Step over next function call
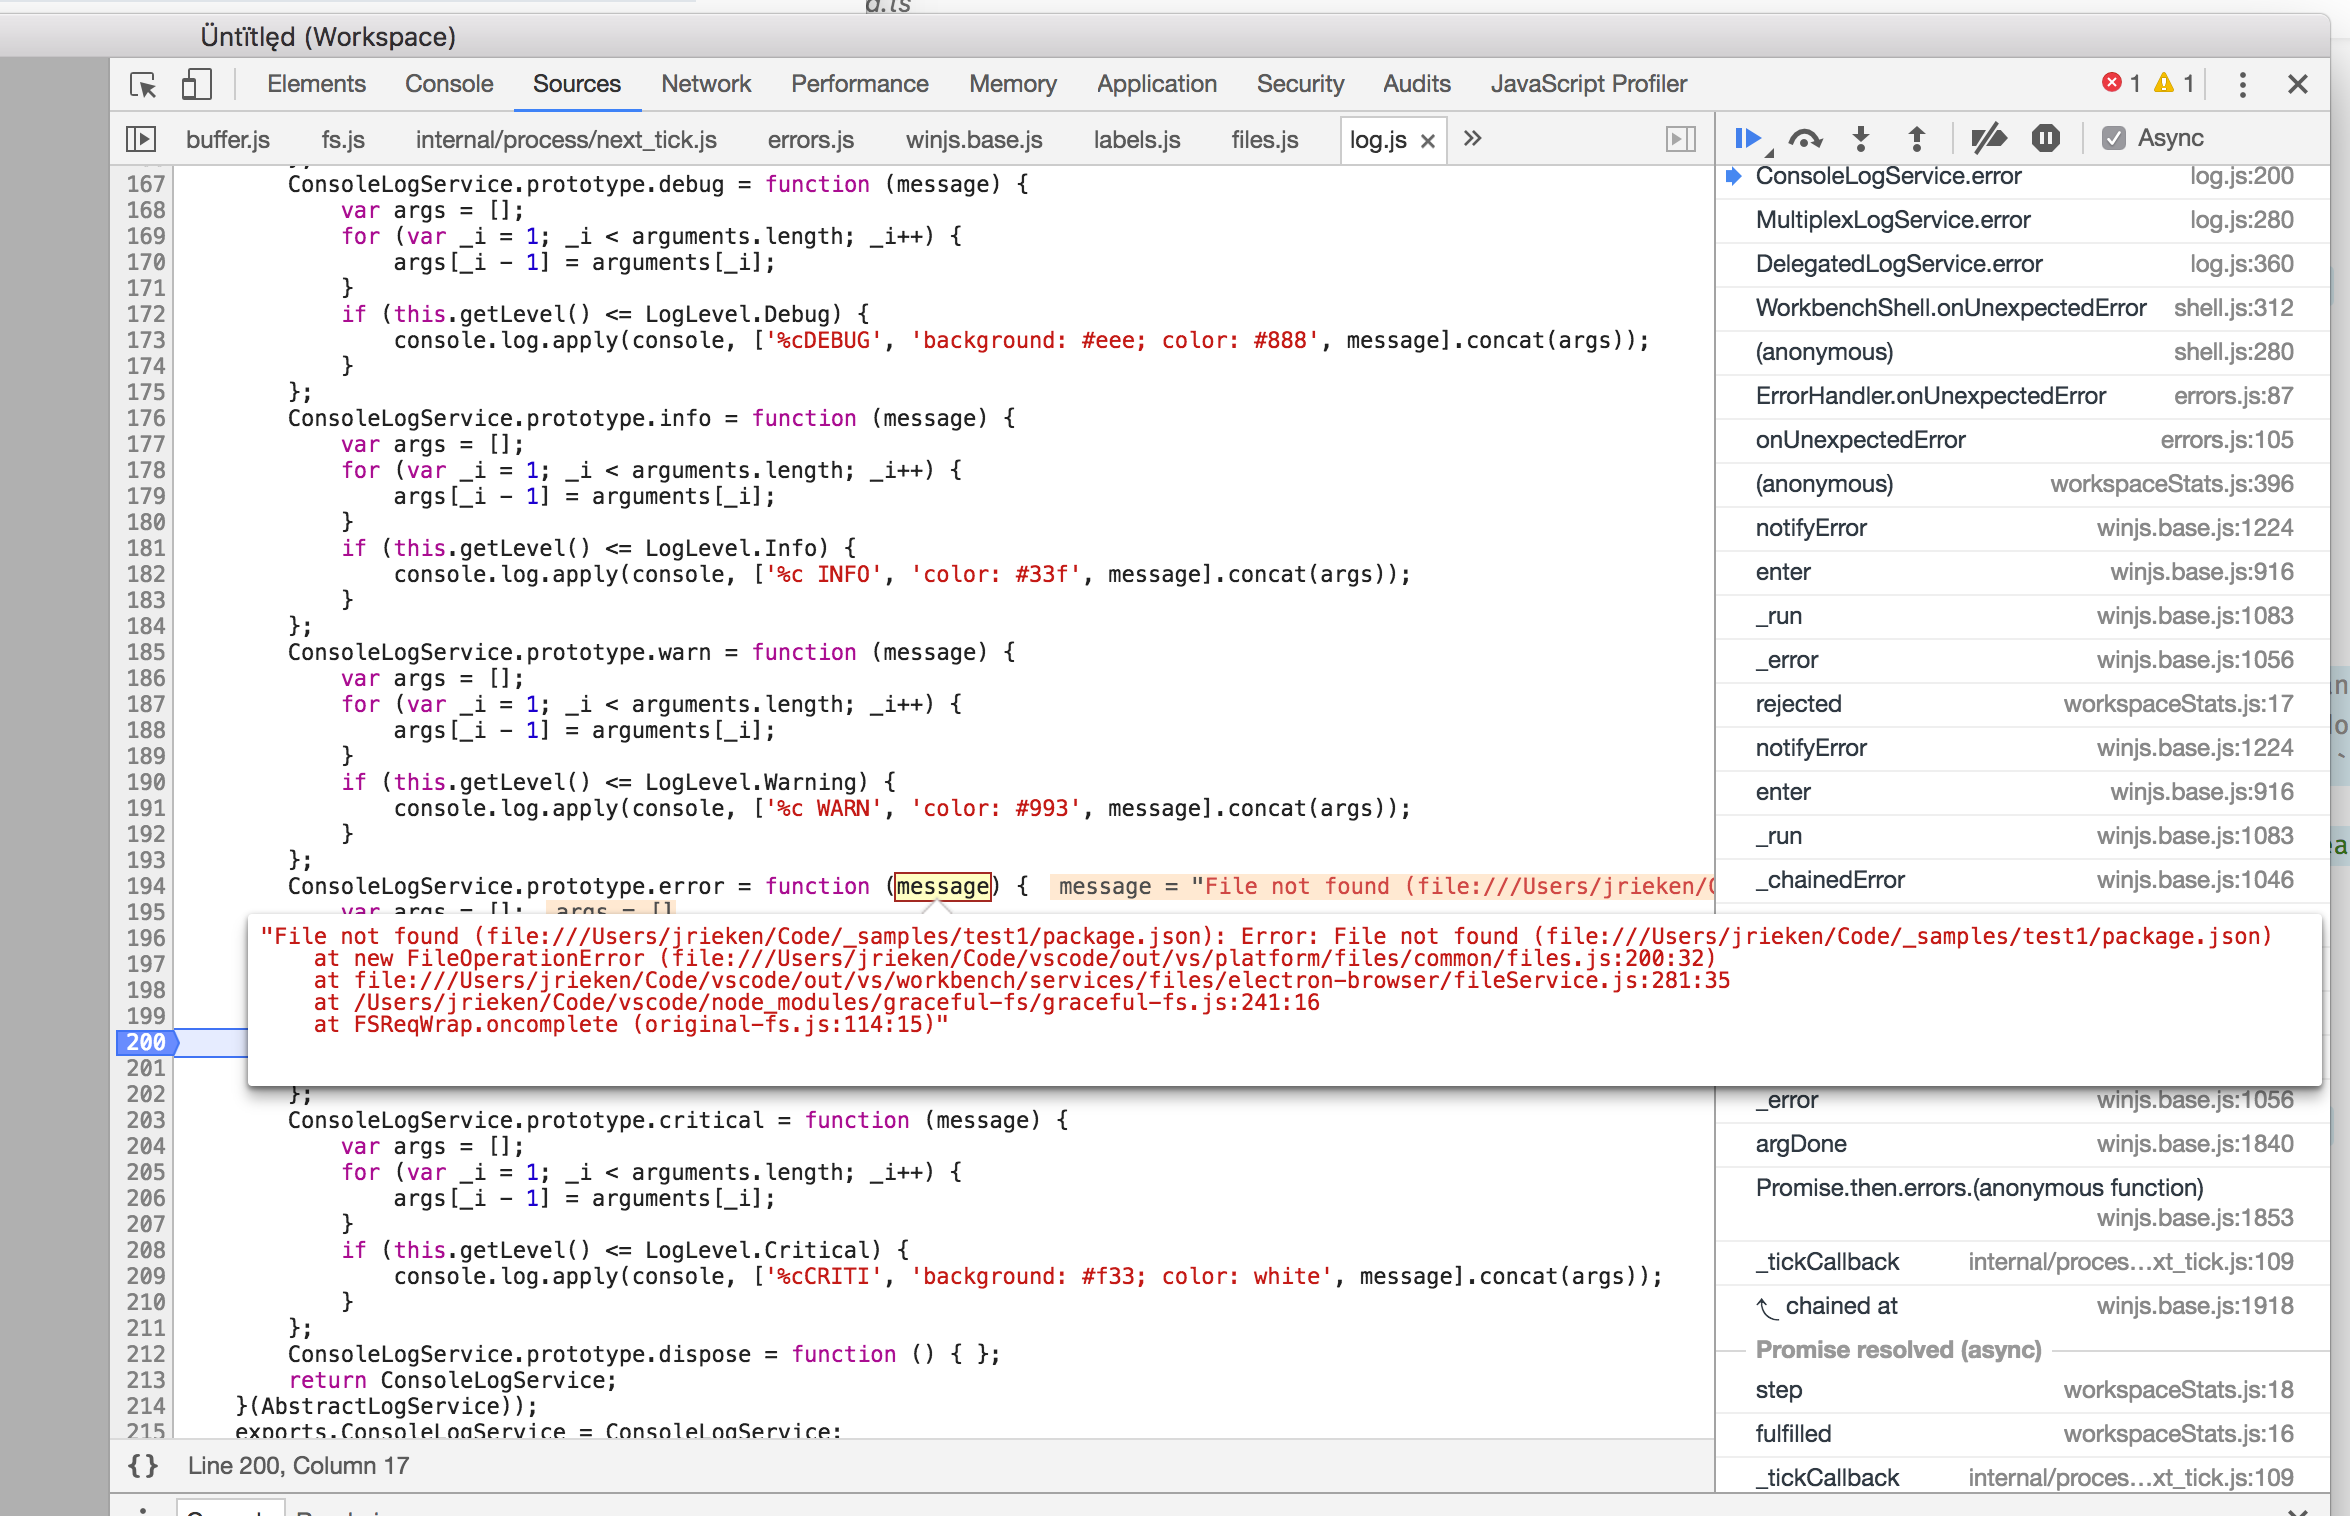Viewport: 2350px width, 1516px height. coord(1805,138)
